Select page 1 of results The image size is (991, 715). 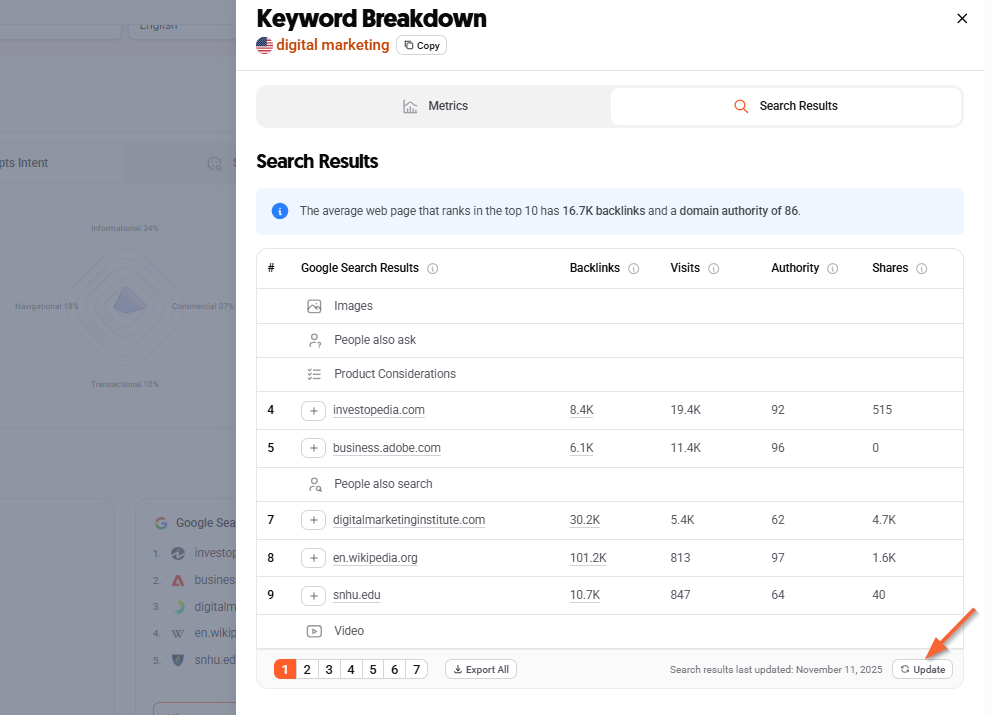(285, 669)
